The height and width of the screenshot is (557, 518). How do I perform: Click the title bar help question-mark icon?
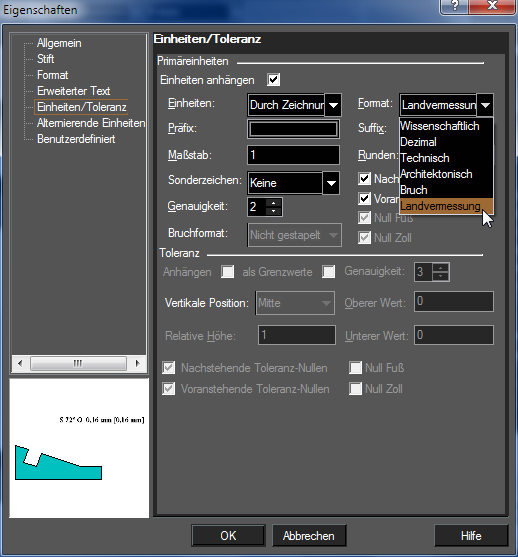pyautogui.click(x=455, y=6)
